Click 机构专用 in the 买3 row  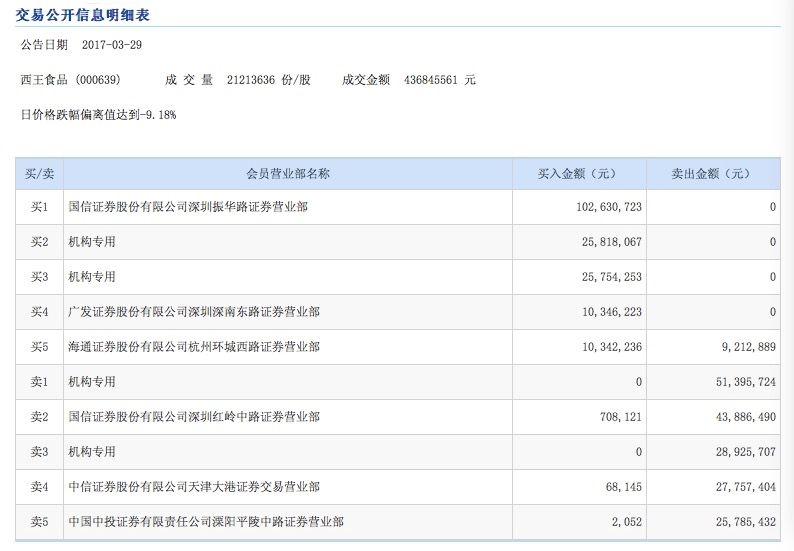point(92,277)
